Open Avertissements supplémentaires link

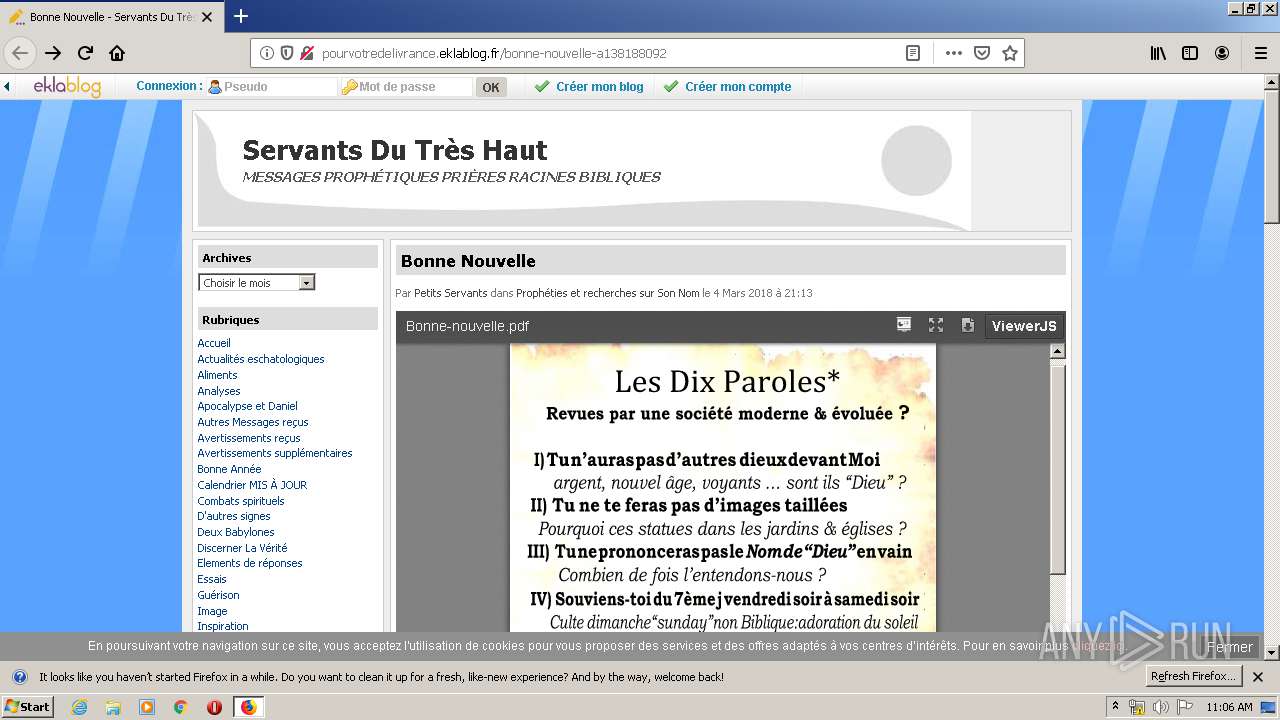(x=275, y=453)
